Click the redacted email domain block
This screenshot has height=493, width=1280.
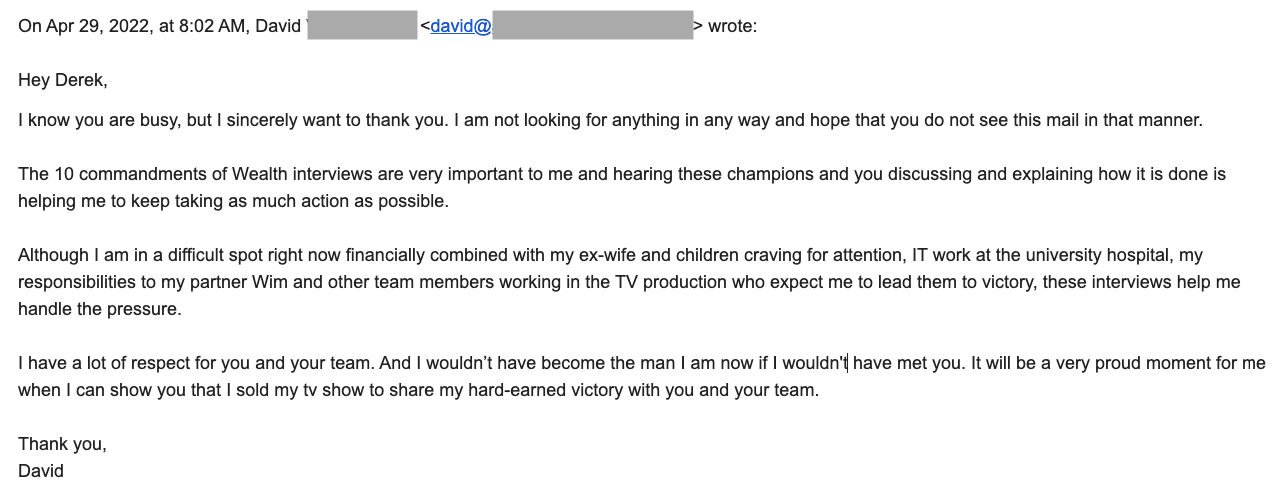(x=593, y=25)
